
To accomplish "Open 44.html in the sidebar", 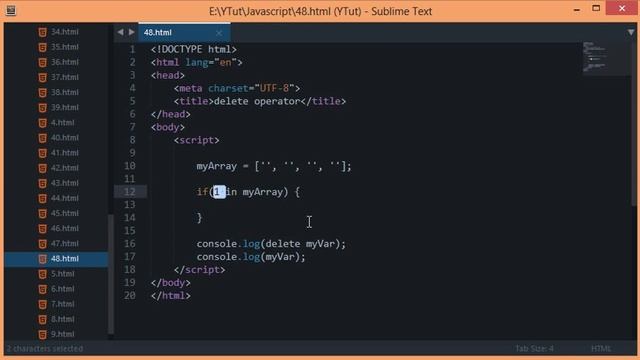I will click(64, 198).
